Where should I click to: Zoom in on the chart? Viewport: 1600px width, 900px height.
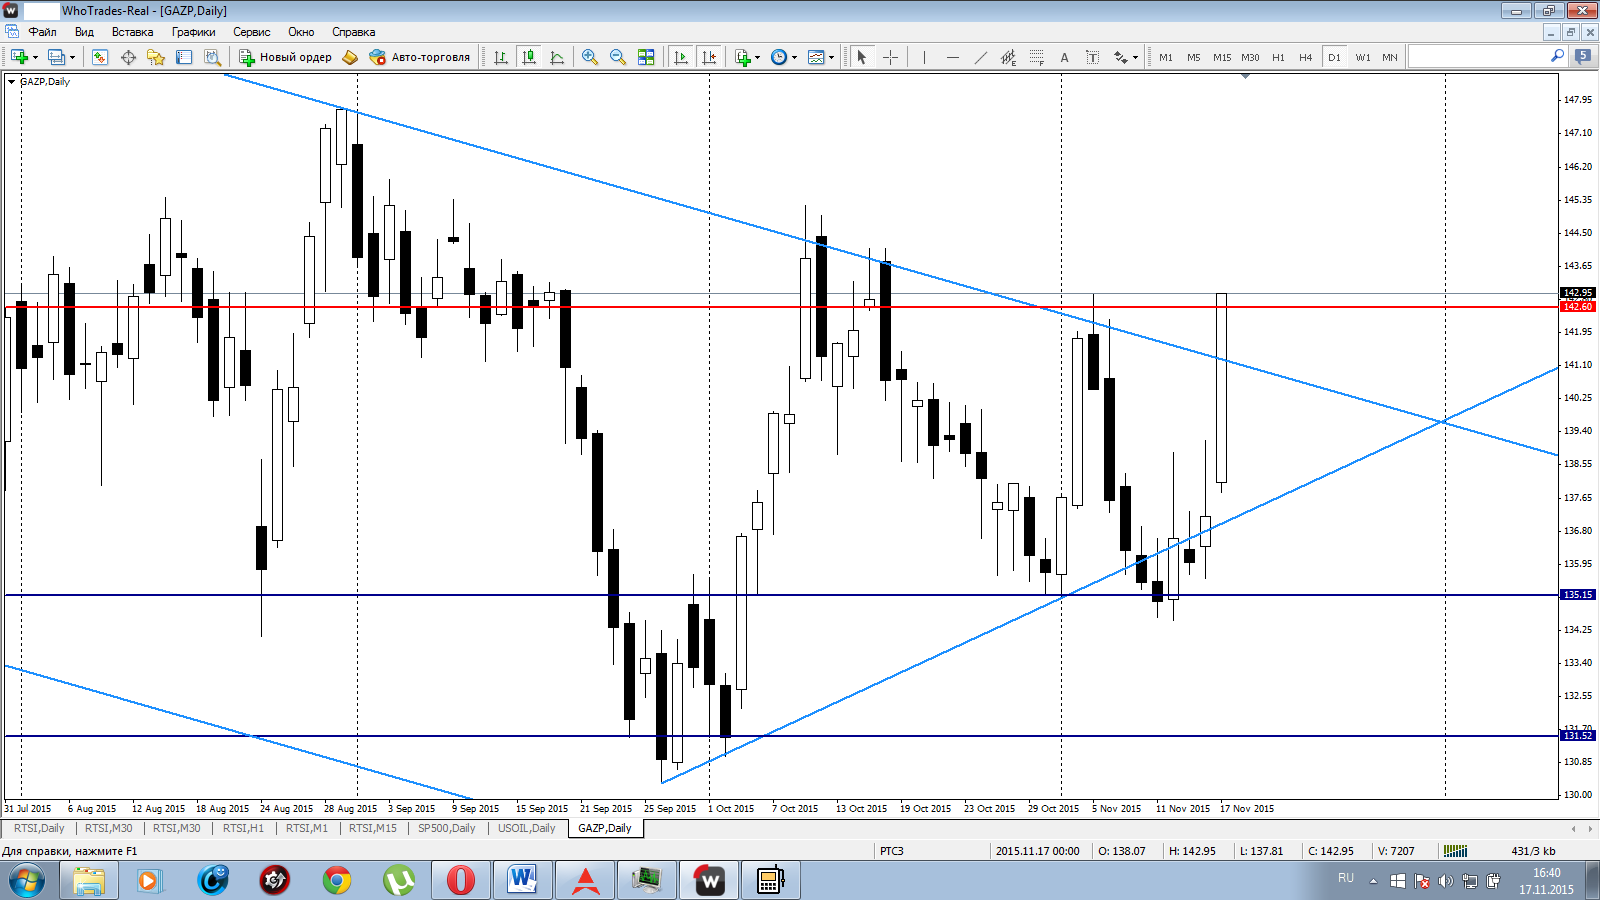click(x=590, y=57)
